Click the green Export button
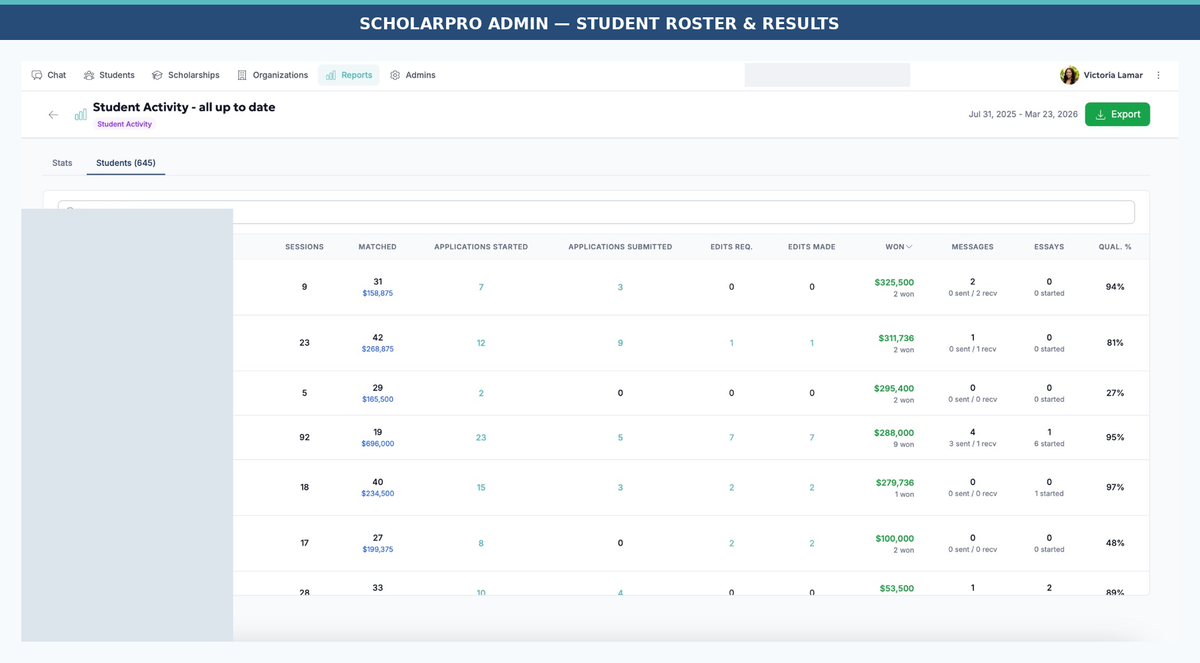Screen dimensions: 1200x663 [1117, 114]
